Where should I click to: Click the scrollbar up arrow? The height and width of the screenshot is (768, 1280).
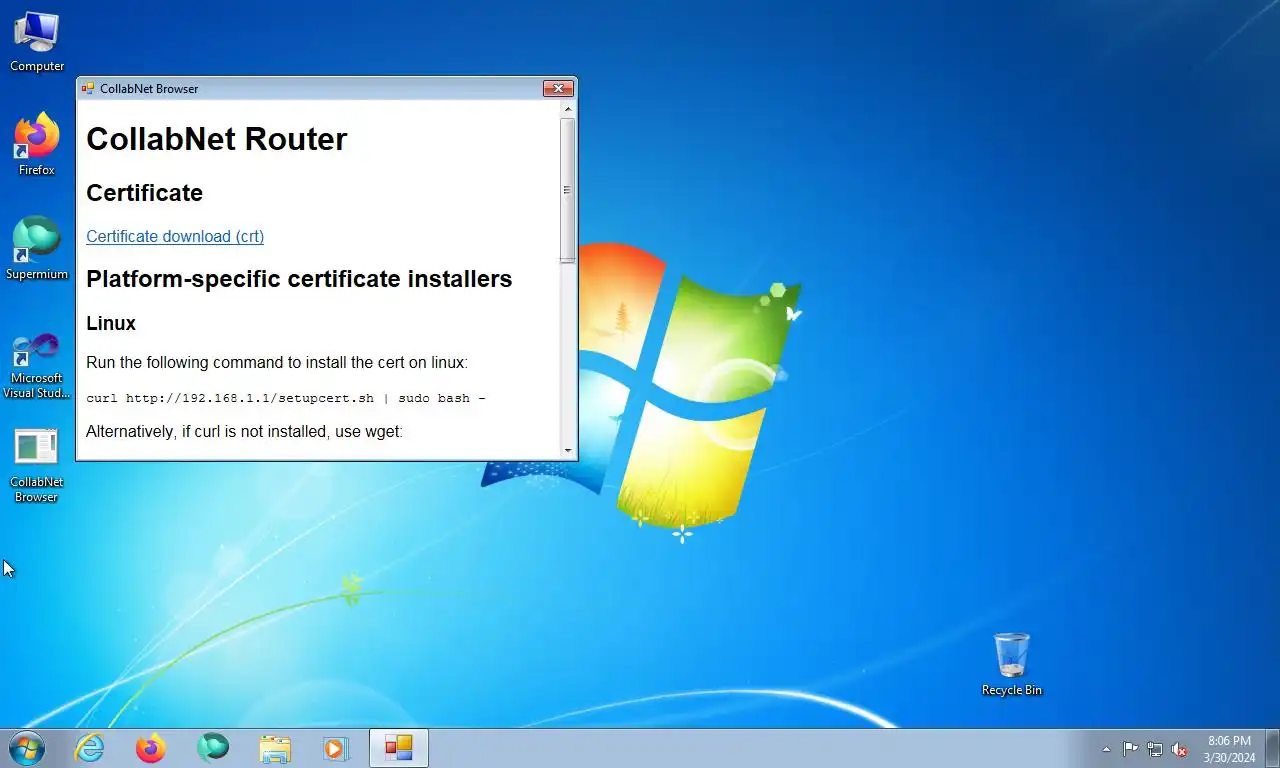[568, 108]
